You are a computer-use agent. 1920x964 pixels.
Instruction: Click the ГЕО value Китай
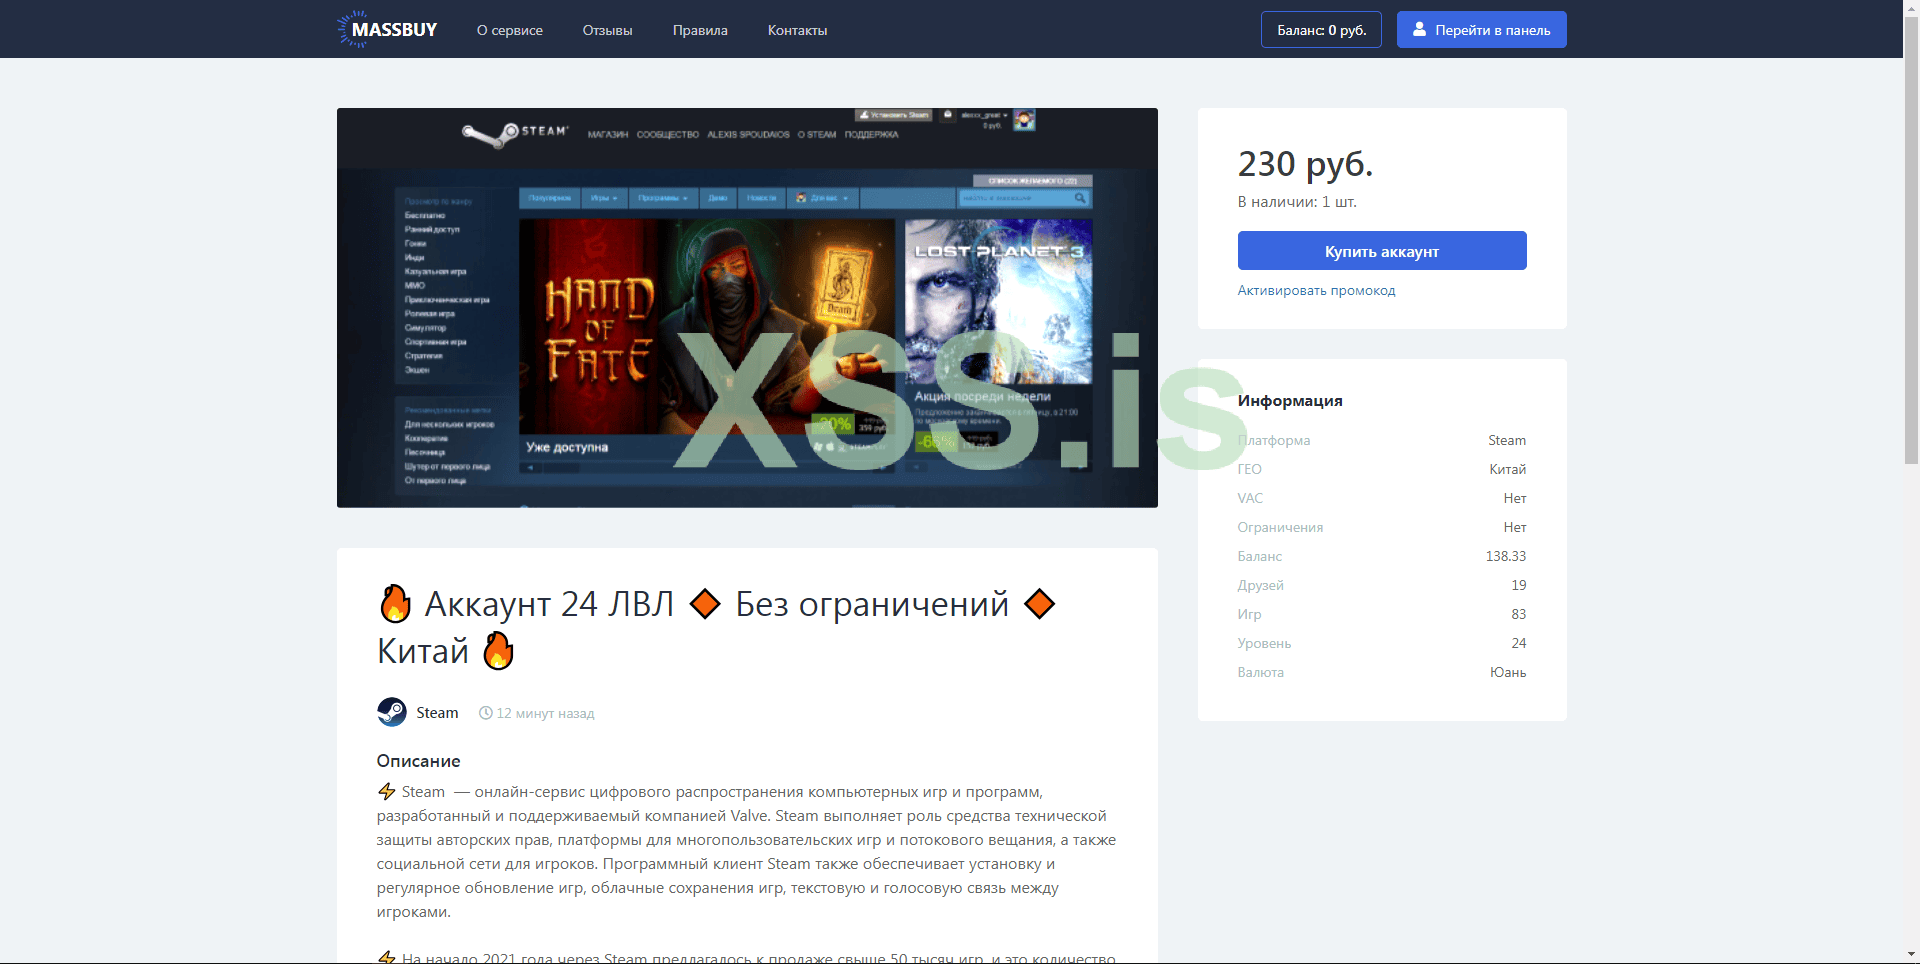1508,469
